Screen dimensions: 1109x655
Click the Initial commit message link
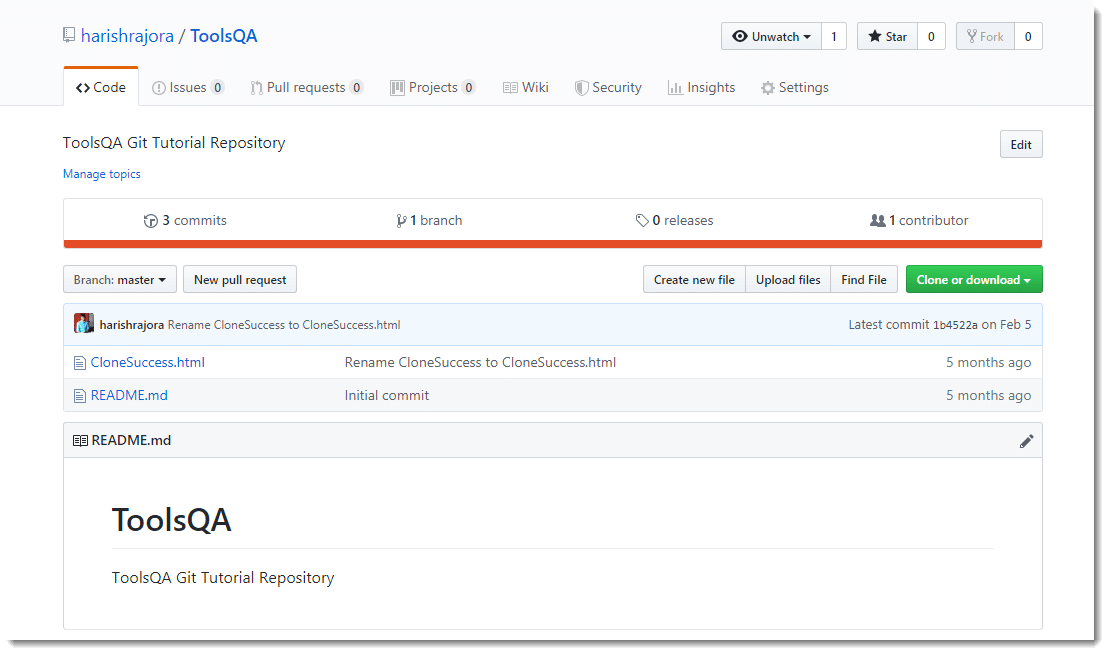click(387, 395)
